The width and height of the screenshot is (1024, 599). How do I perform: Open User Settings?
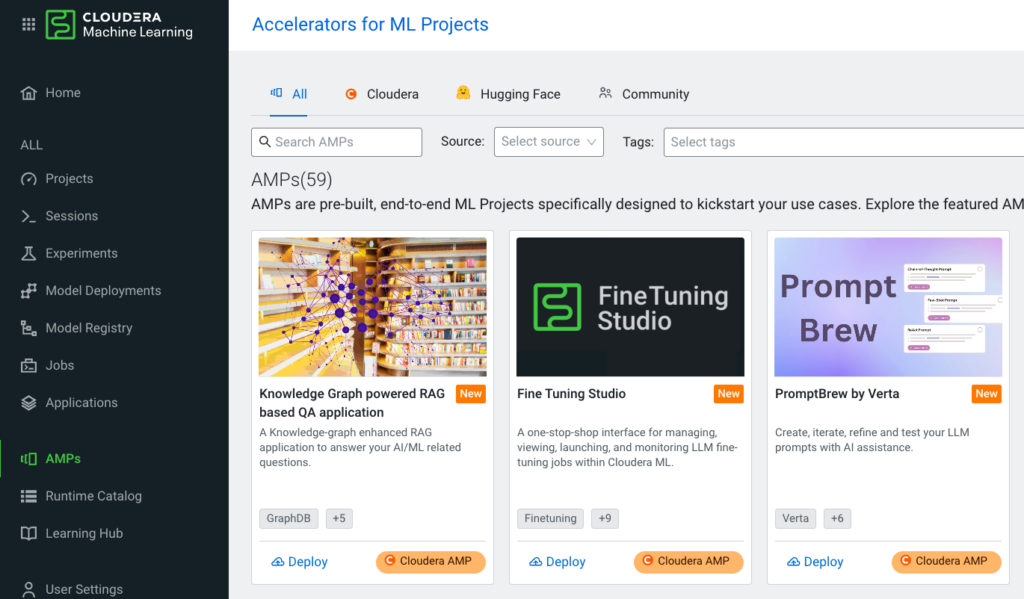81,588
